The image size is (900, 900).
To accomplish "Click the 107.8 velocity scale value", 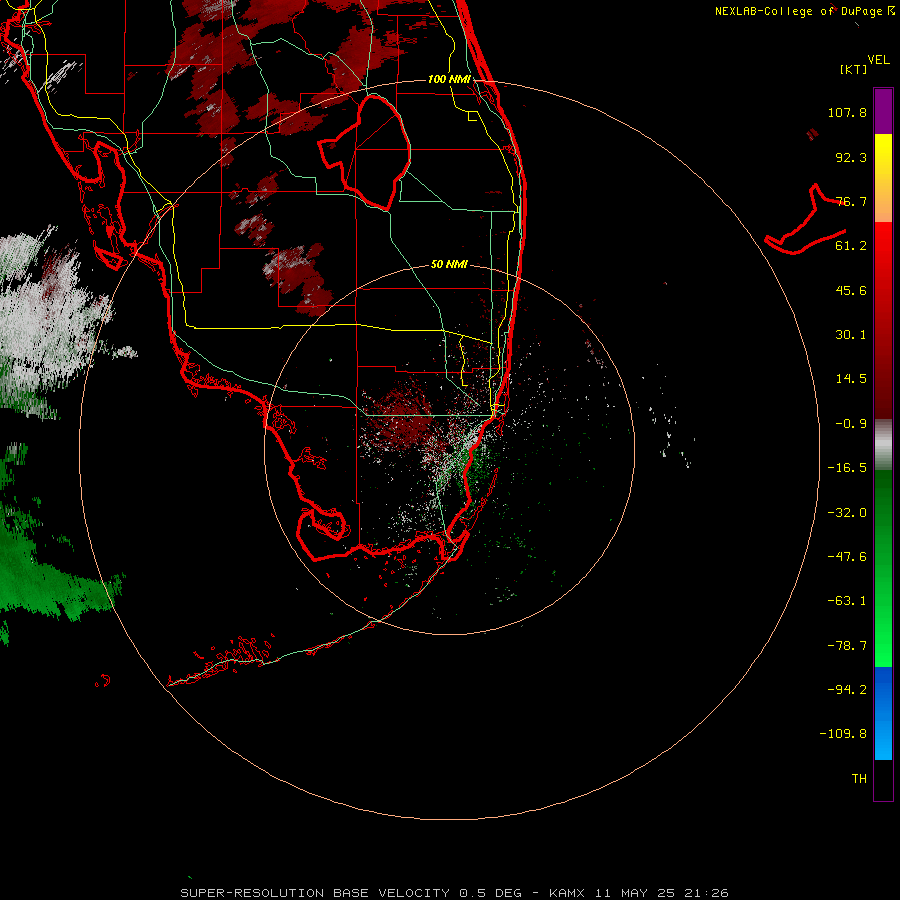I will click(x=847, y=112).
